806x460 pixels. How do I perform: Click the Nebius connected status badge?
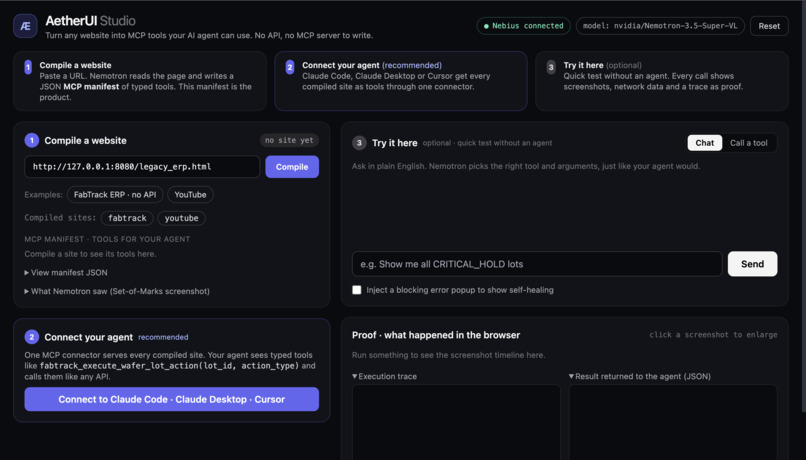pyautogui.click(x=524, y=26)
